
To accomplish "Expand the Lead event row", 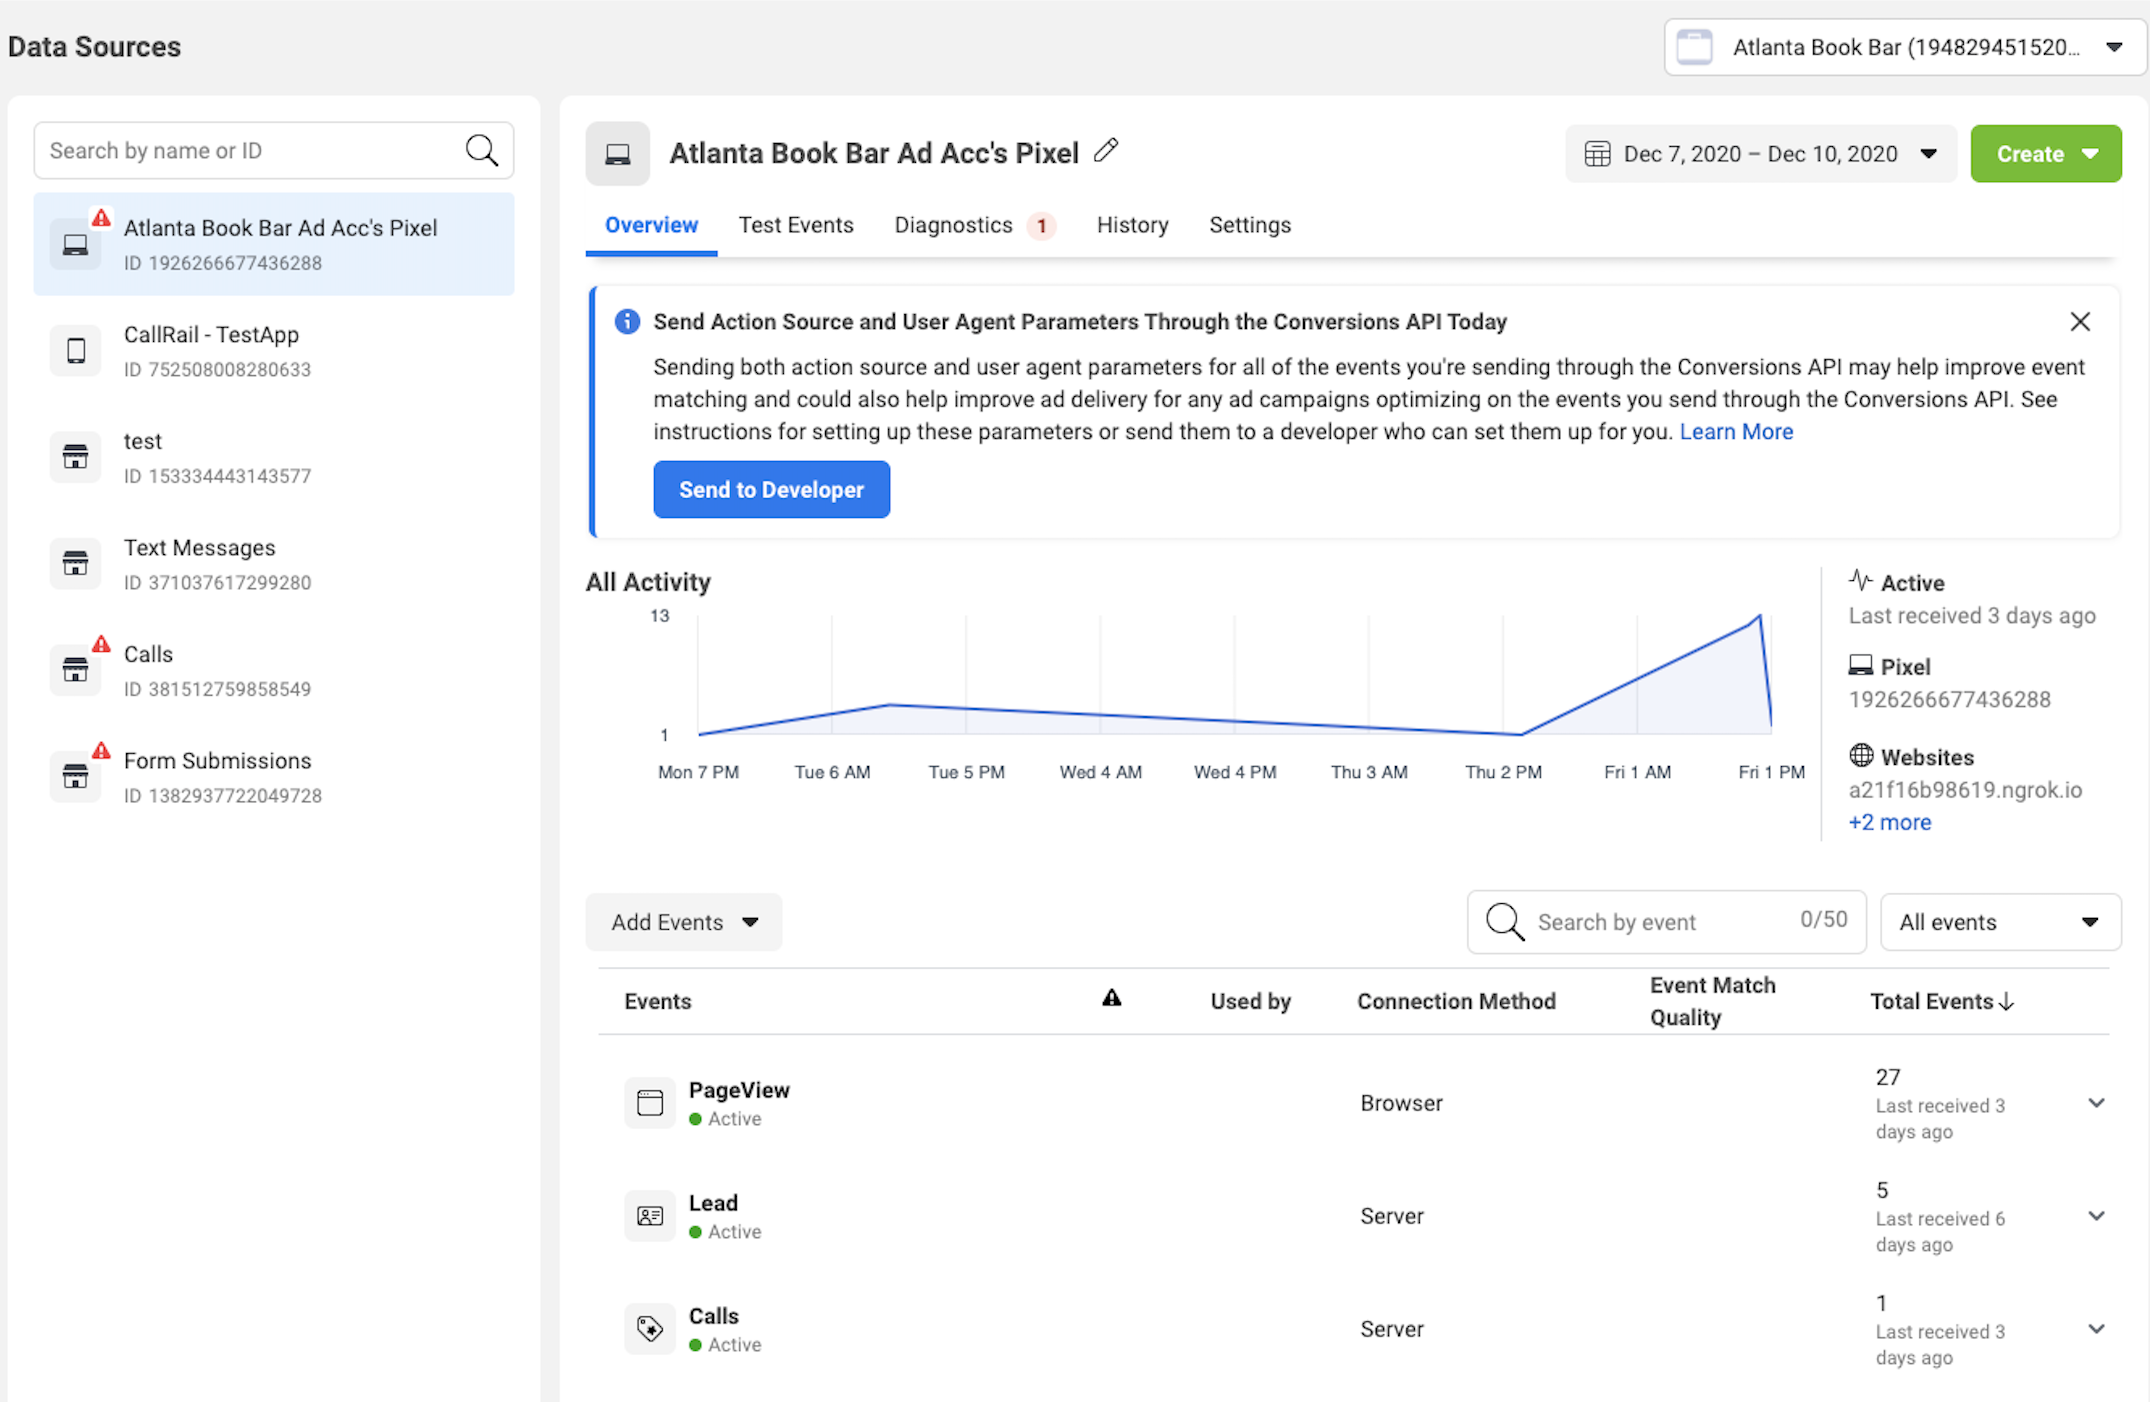I will tap(2097, 1216).
